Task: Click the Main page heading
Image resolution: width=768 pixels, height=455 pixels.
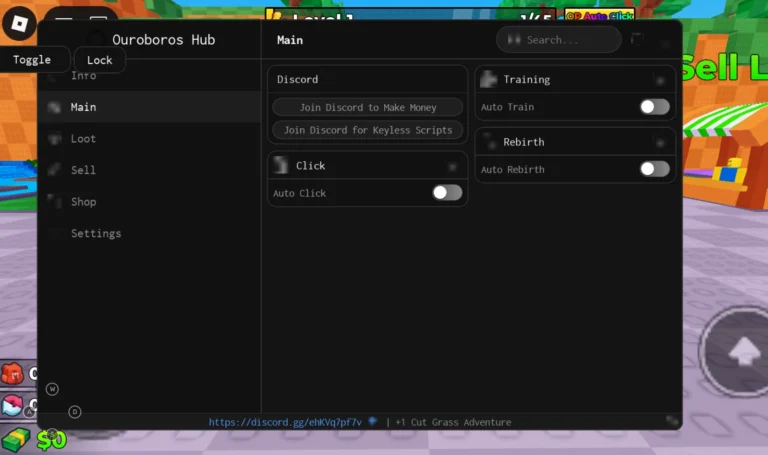Action: [289, 40]
